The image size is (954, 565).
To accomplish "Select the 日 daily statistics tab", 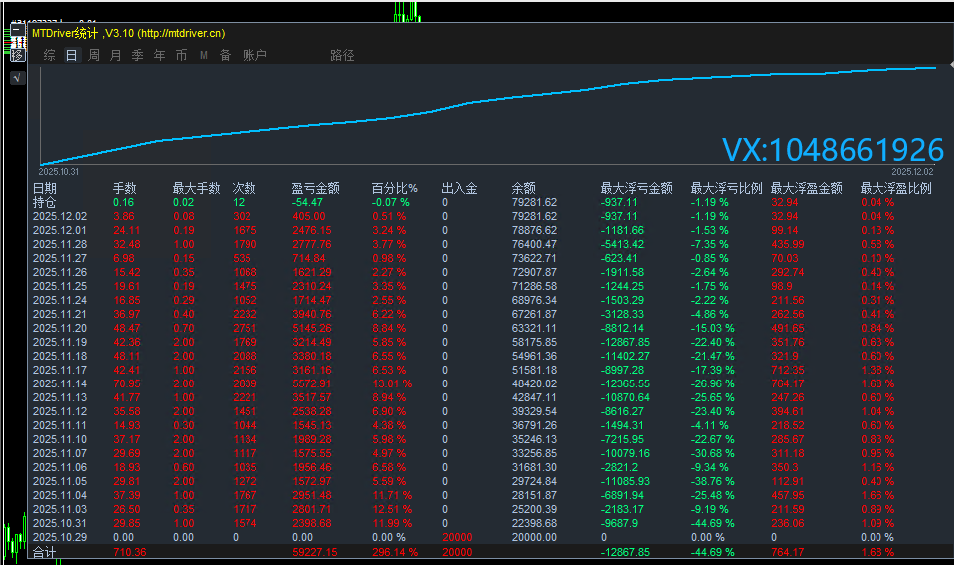I will pos(71,55).
